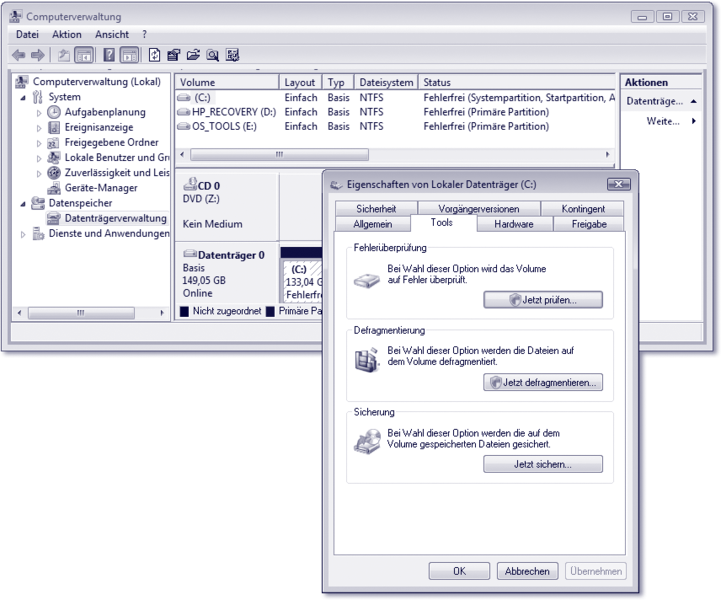Click the Refresh icon in the toolbar
Screen dimensions: 721x600
(x=154, y=56)
